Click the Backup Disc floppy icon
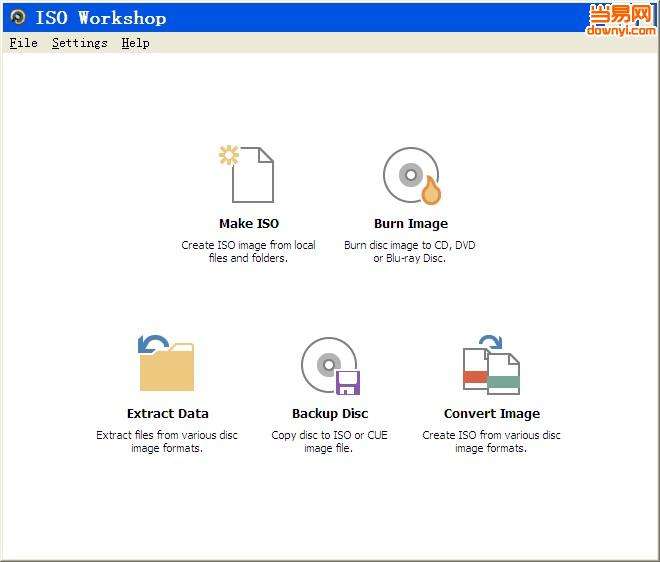This screenshot has height=562, width=660. tap(331, 366)
